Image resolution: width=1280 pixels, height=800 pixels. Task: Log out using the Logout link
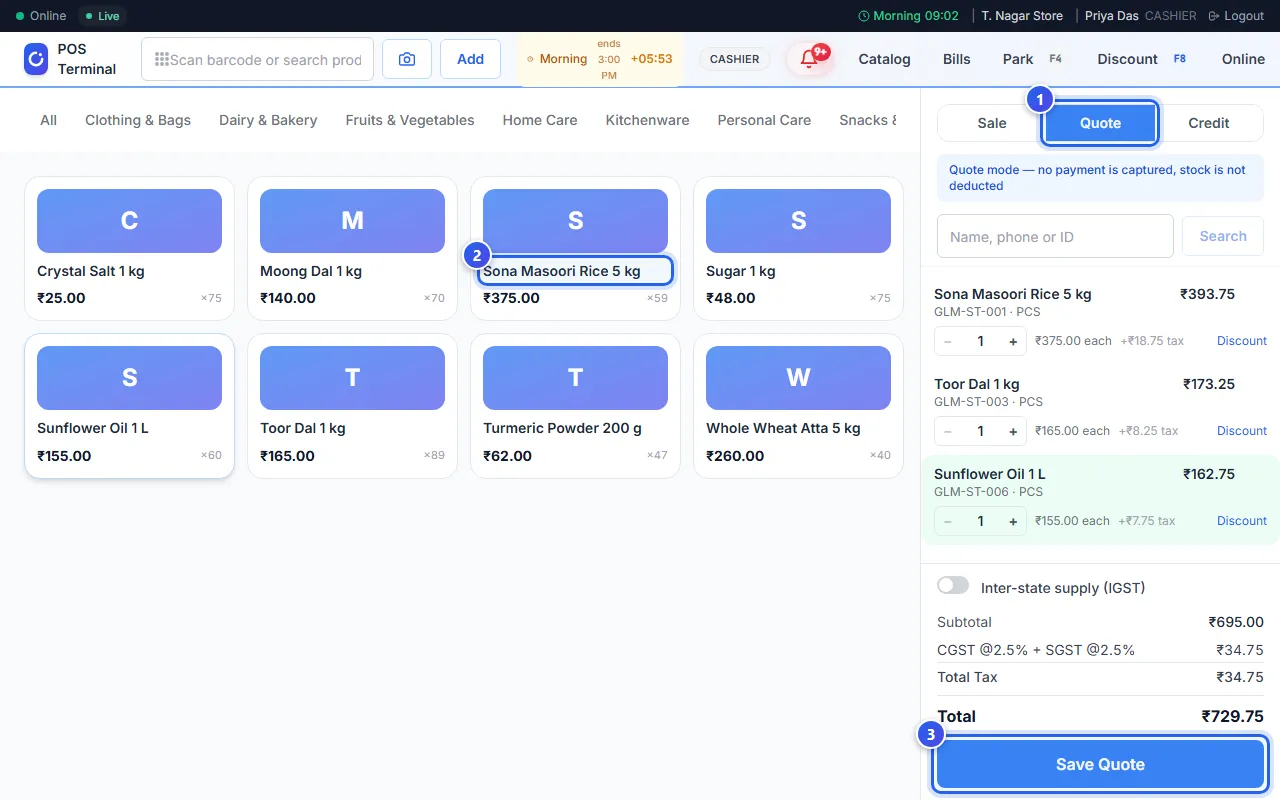[x=1236, y=16]
